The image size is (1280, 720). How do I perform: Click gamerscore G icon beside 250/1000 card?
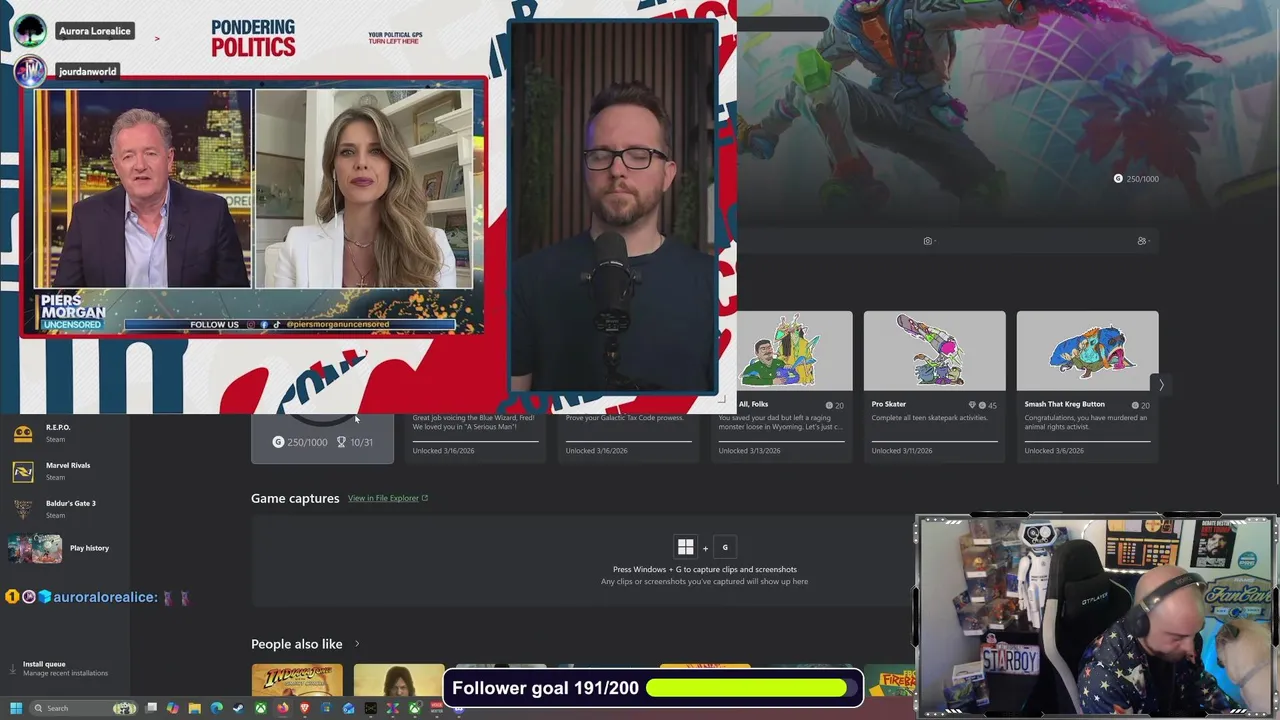(x=279, y=442)
